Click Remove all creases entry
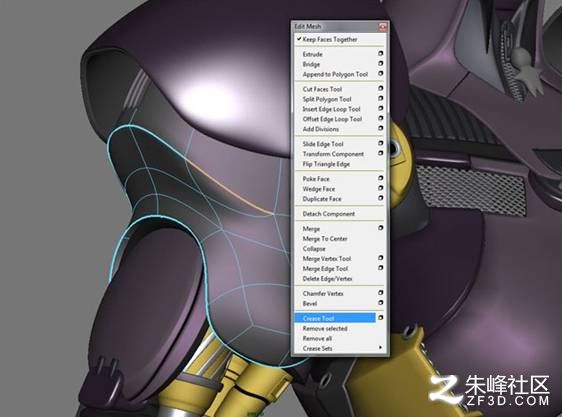562x417 pixels. coord(317,339)
